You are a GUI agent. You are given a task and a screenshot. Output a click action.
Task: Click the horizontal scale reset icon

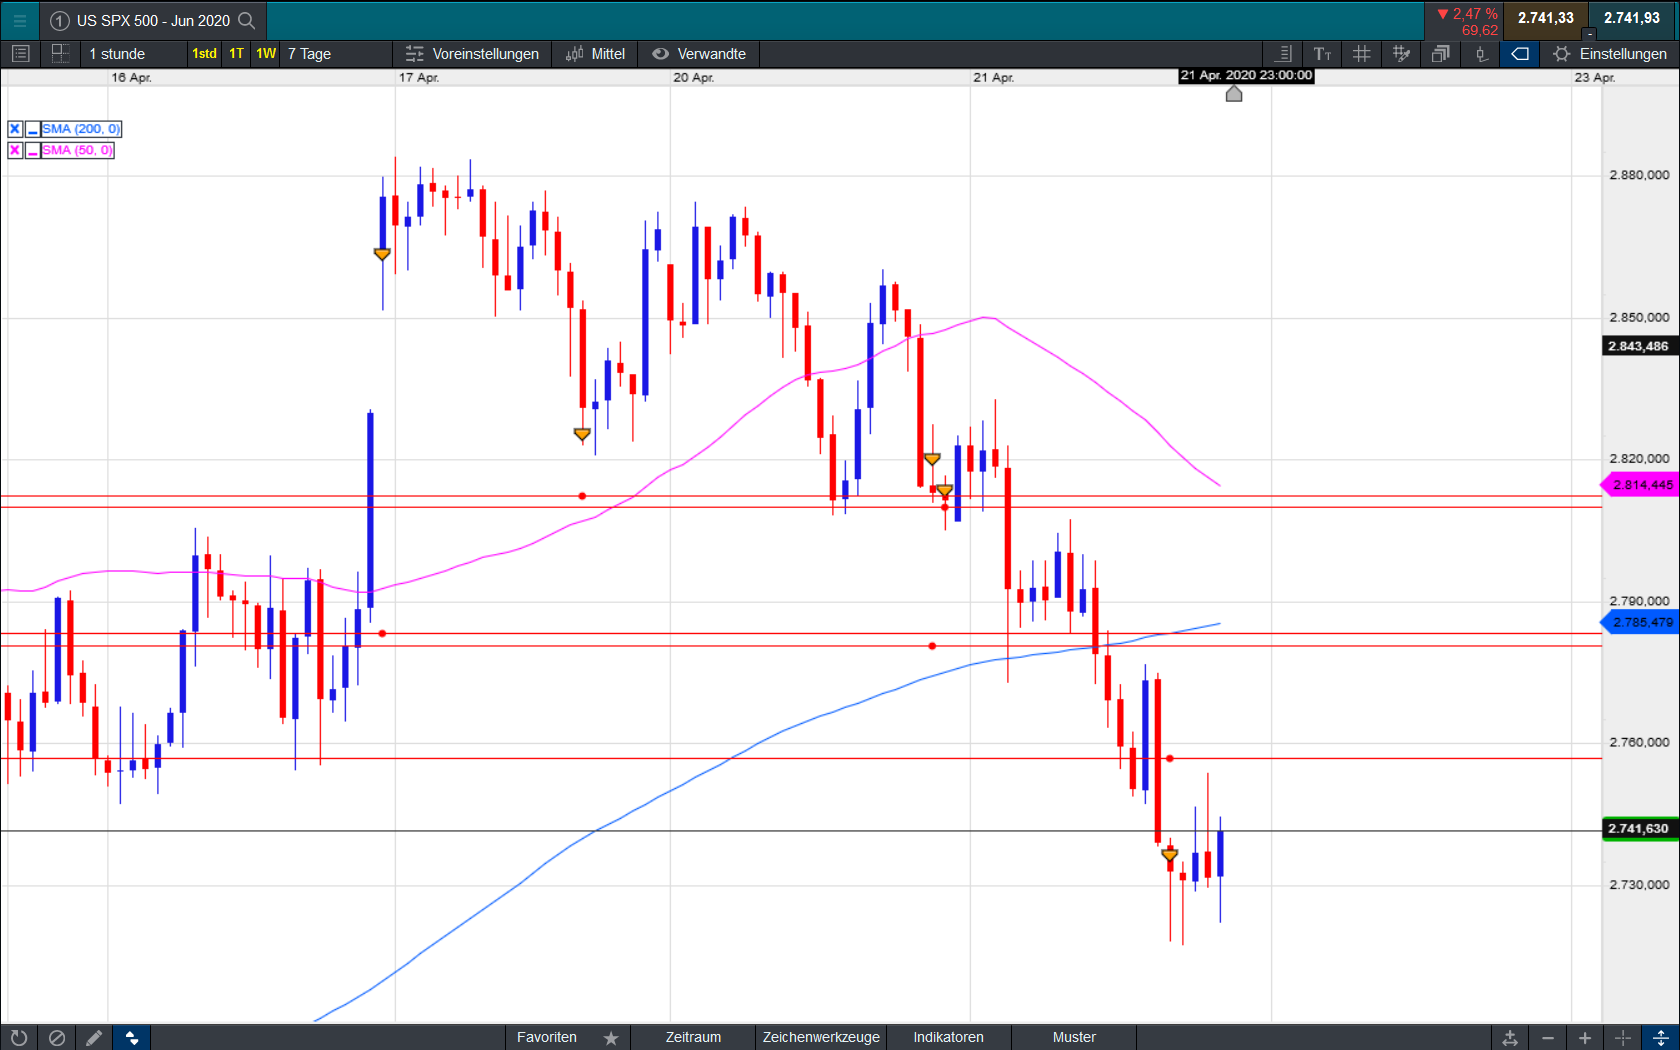coord(1510,1038)
